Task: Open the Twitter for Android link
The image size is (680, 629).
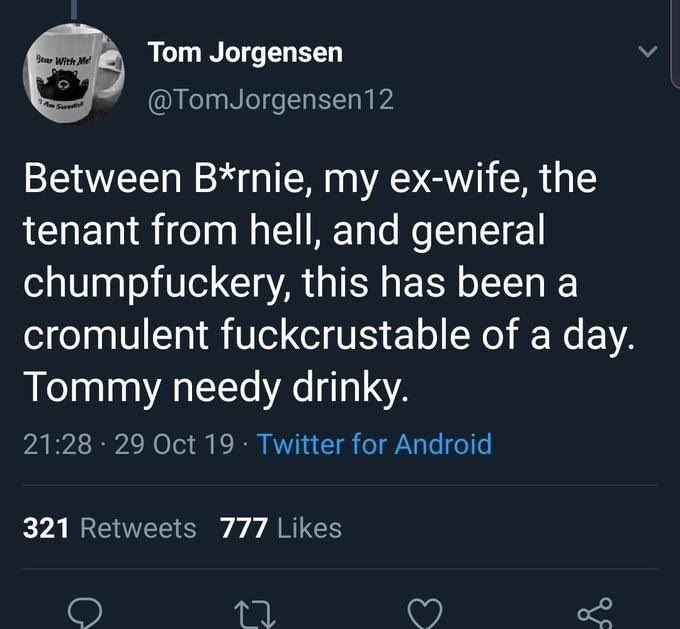Action: coord(374,443)
